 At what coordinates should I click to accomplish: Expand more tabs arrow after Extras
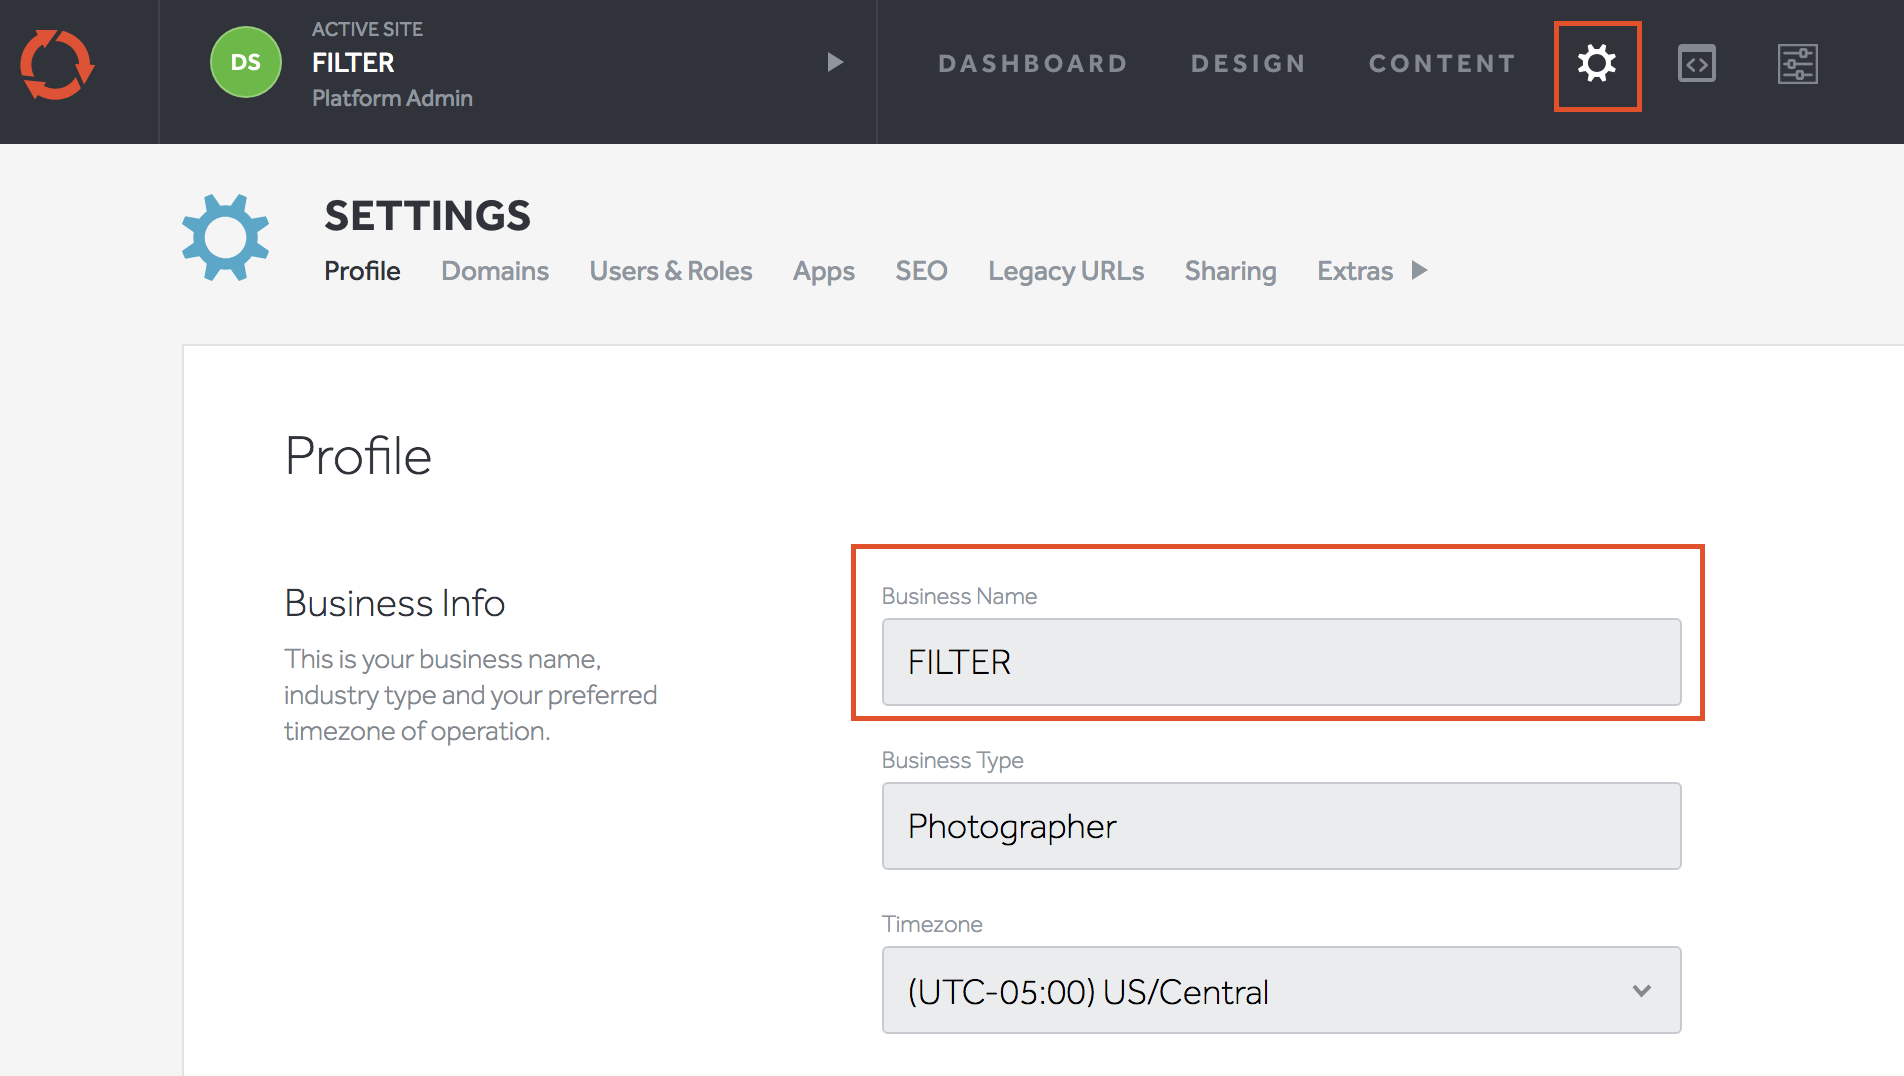click(1419, 271)
